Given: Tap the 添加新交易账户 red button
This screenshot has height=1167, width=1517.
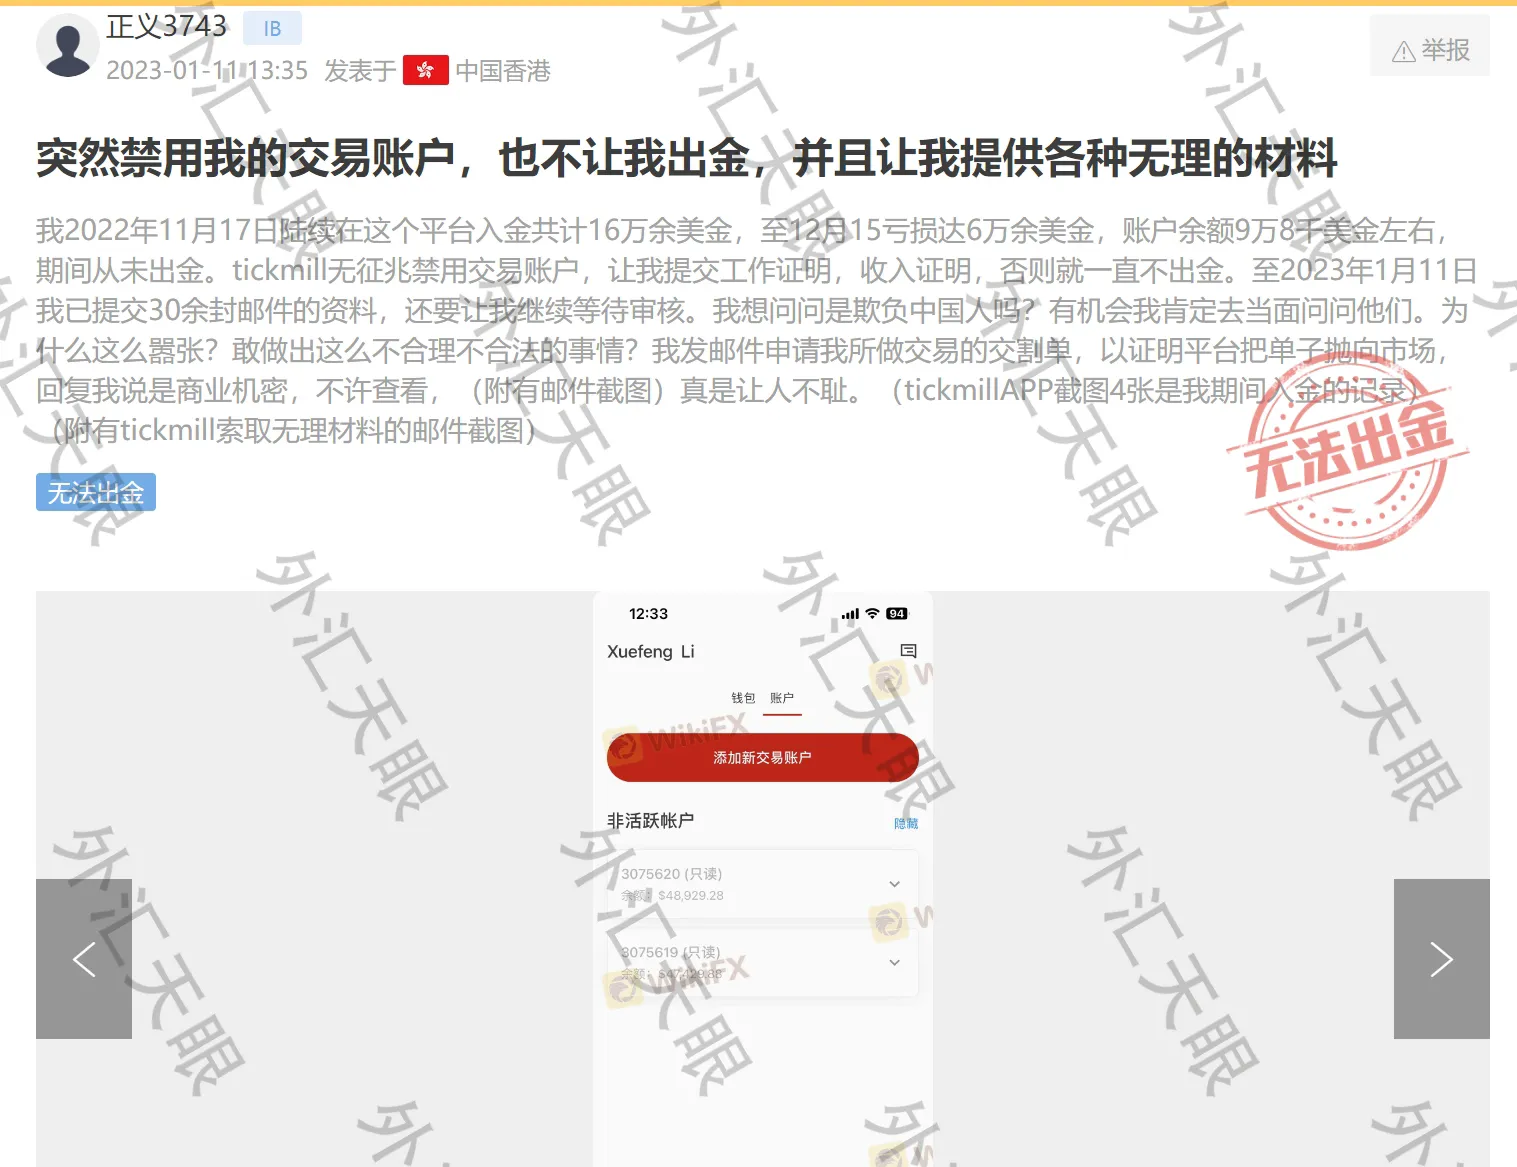Looking at the screenshot, I should (x=762, y=757).
